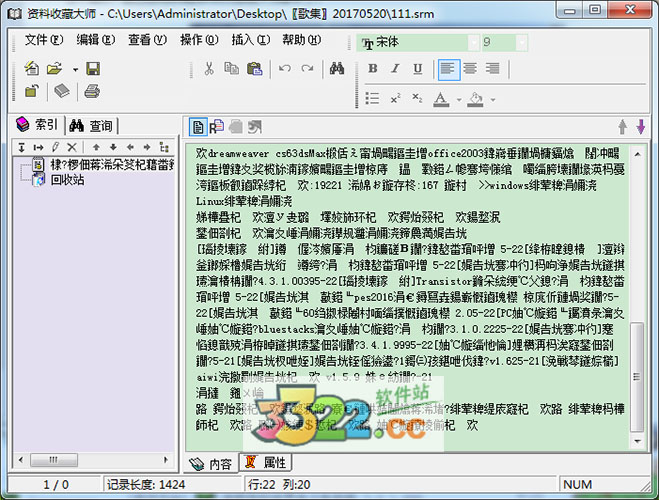This screenshot has width=659, height=500.
Task: Click the move node up arrow
Action: [x=96, y=147]
